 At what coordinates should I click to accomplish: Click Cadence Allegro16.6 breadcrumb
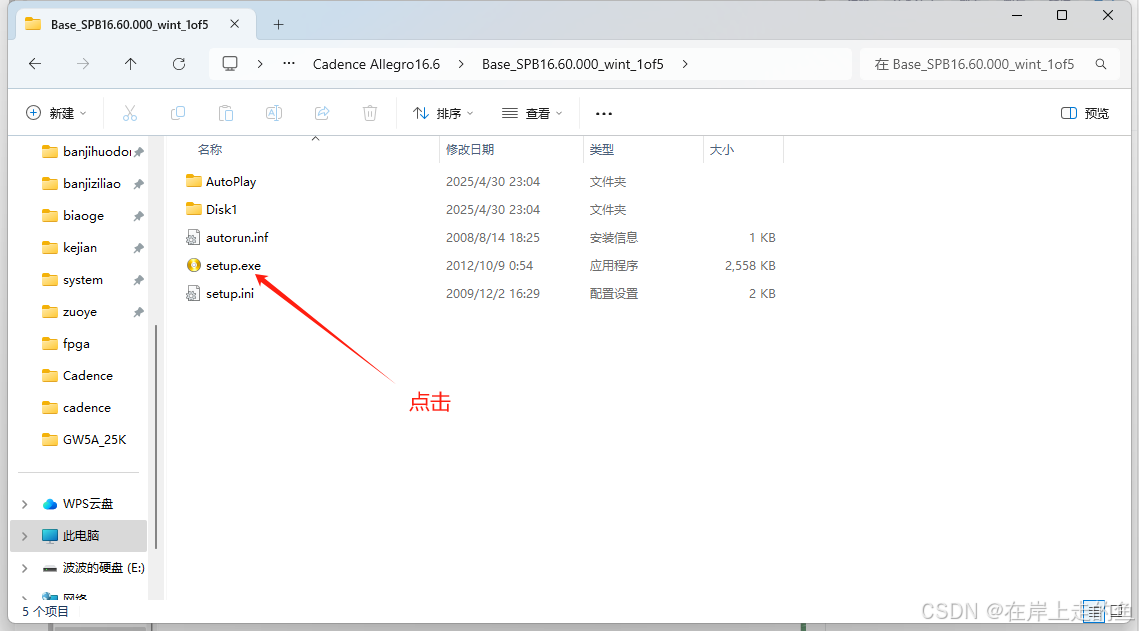coord(376,64)
